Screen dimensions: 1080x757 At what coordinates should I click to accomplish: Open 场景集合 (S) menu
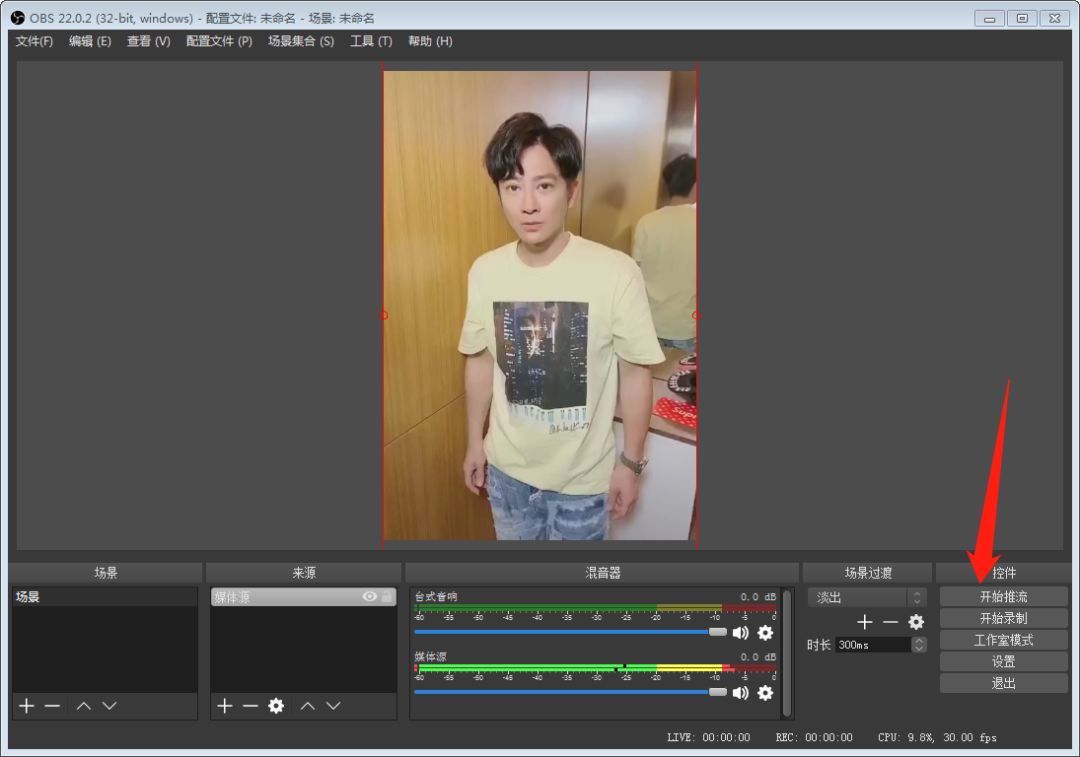(301, 41)
